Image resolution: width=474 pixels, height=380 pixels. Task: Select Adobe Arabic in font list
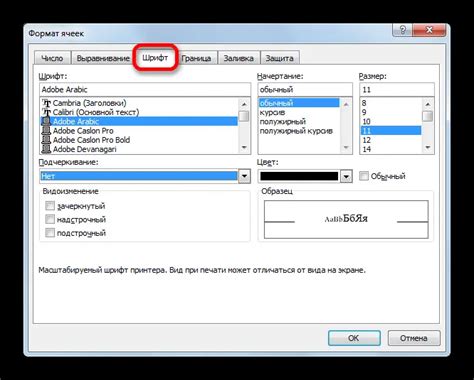pyautogui.click(x=139, y=121)
